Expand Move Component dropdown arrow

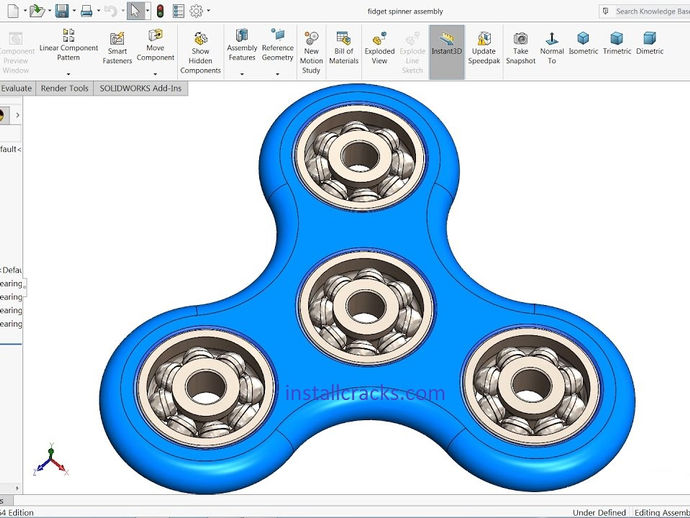tap(155, 74)
